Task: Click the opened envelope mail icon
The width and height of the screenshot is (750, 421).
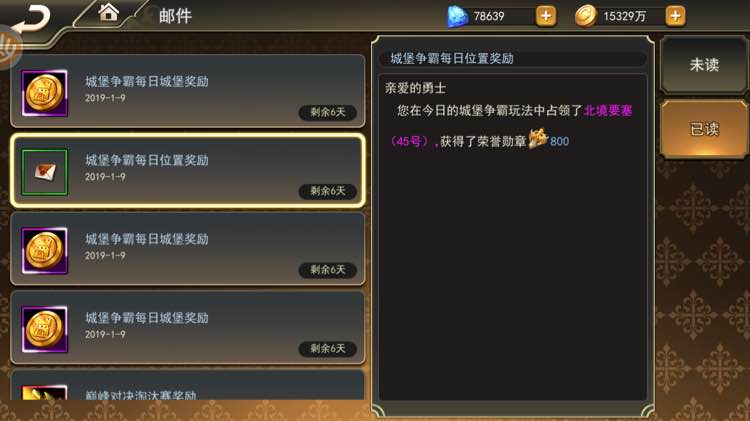Action: 44,172
